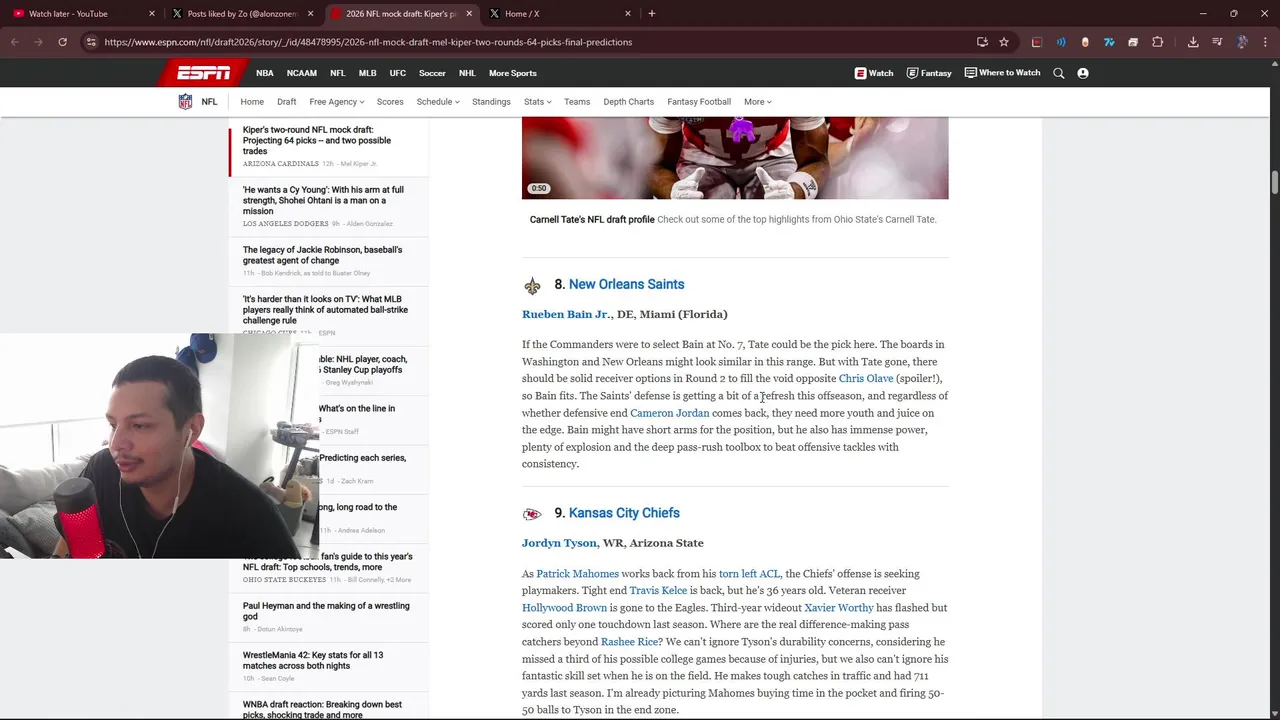The image size is (1280, 720).
Task: Expand the Free Agency dropdown
Action: point(337,102)
